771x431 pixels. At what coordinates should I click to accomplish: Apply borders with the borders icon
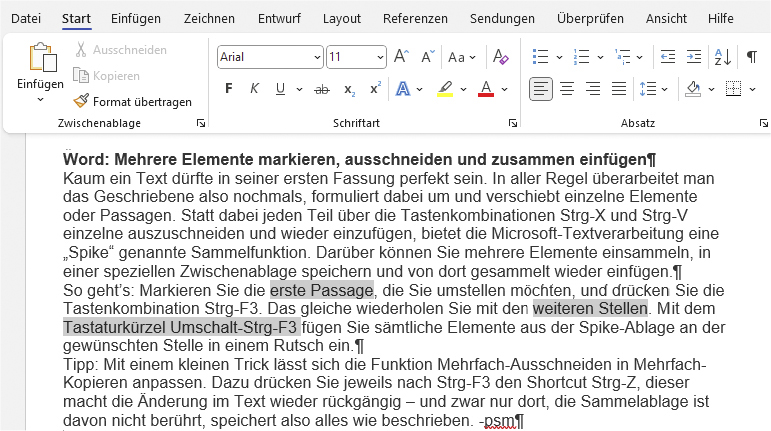coord(733,89)
